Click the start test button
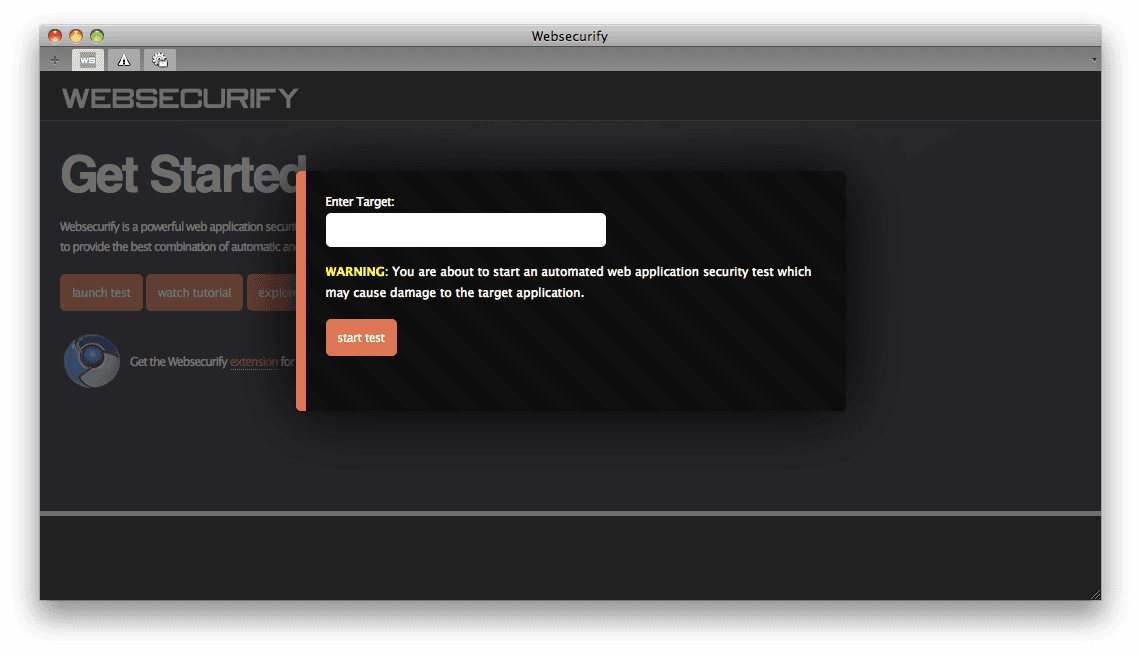Image resolution: width=1141 pixels, height=655 pixels. click(361, 338)
